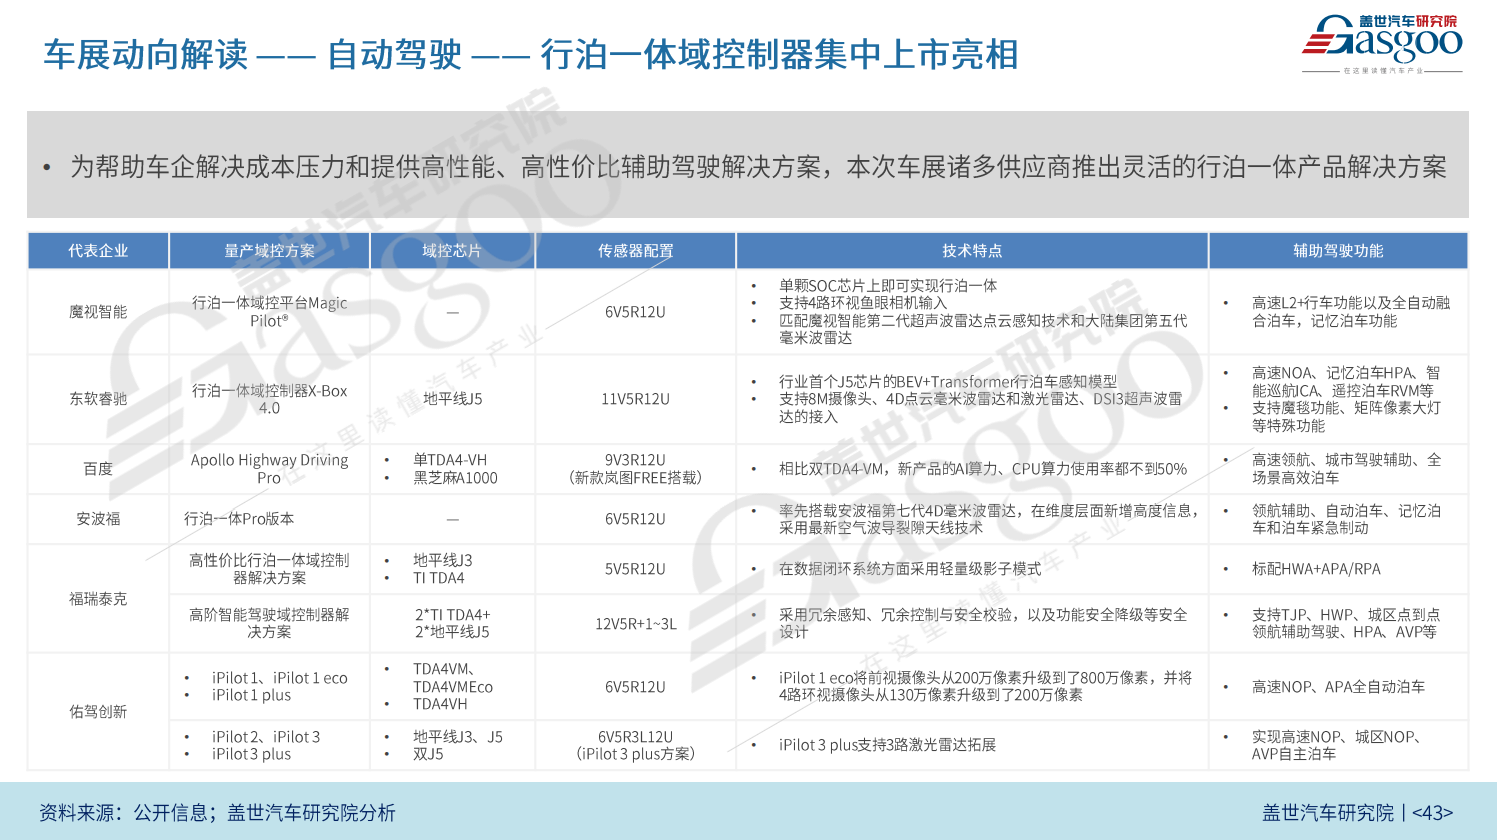Click the 安波福第七代4D毫米波雷达 feature text
This screenshot has width=1497, height=840.
[x=989, y=519]
